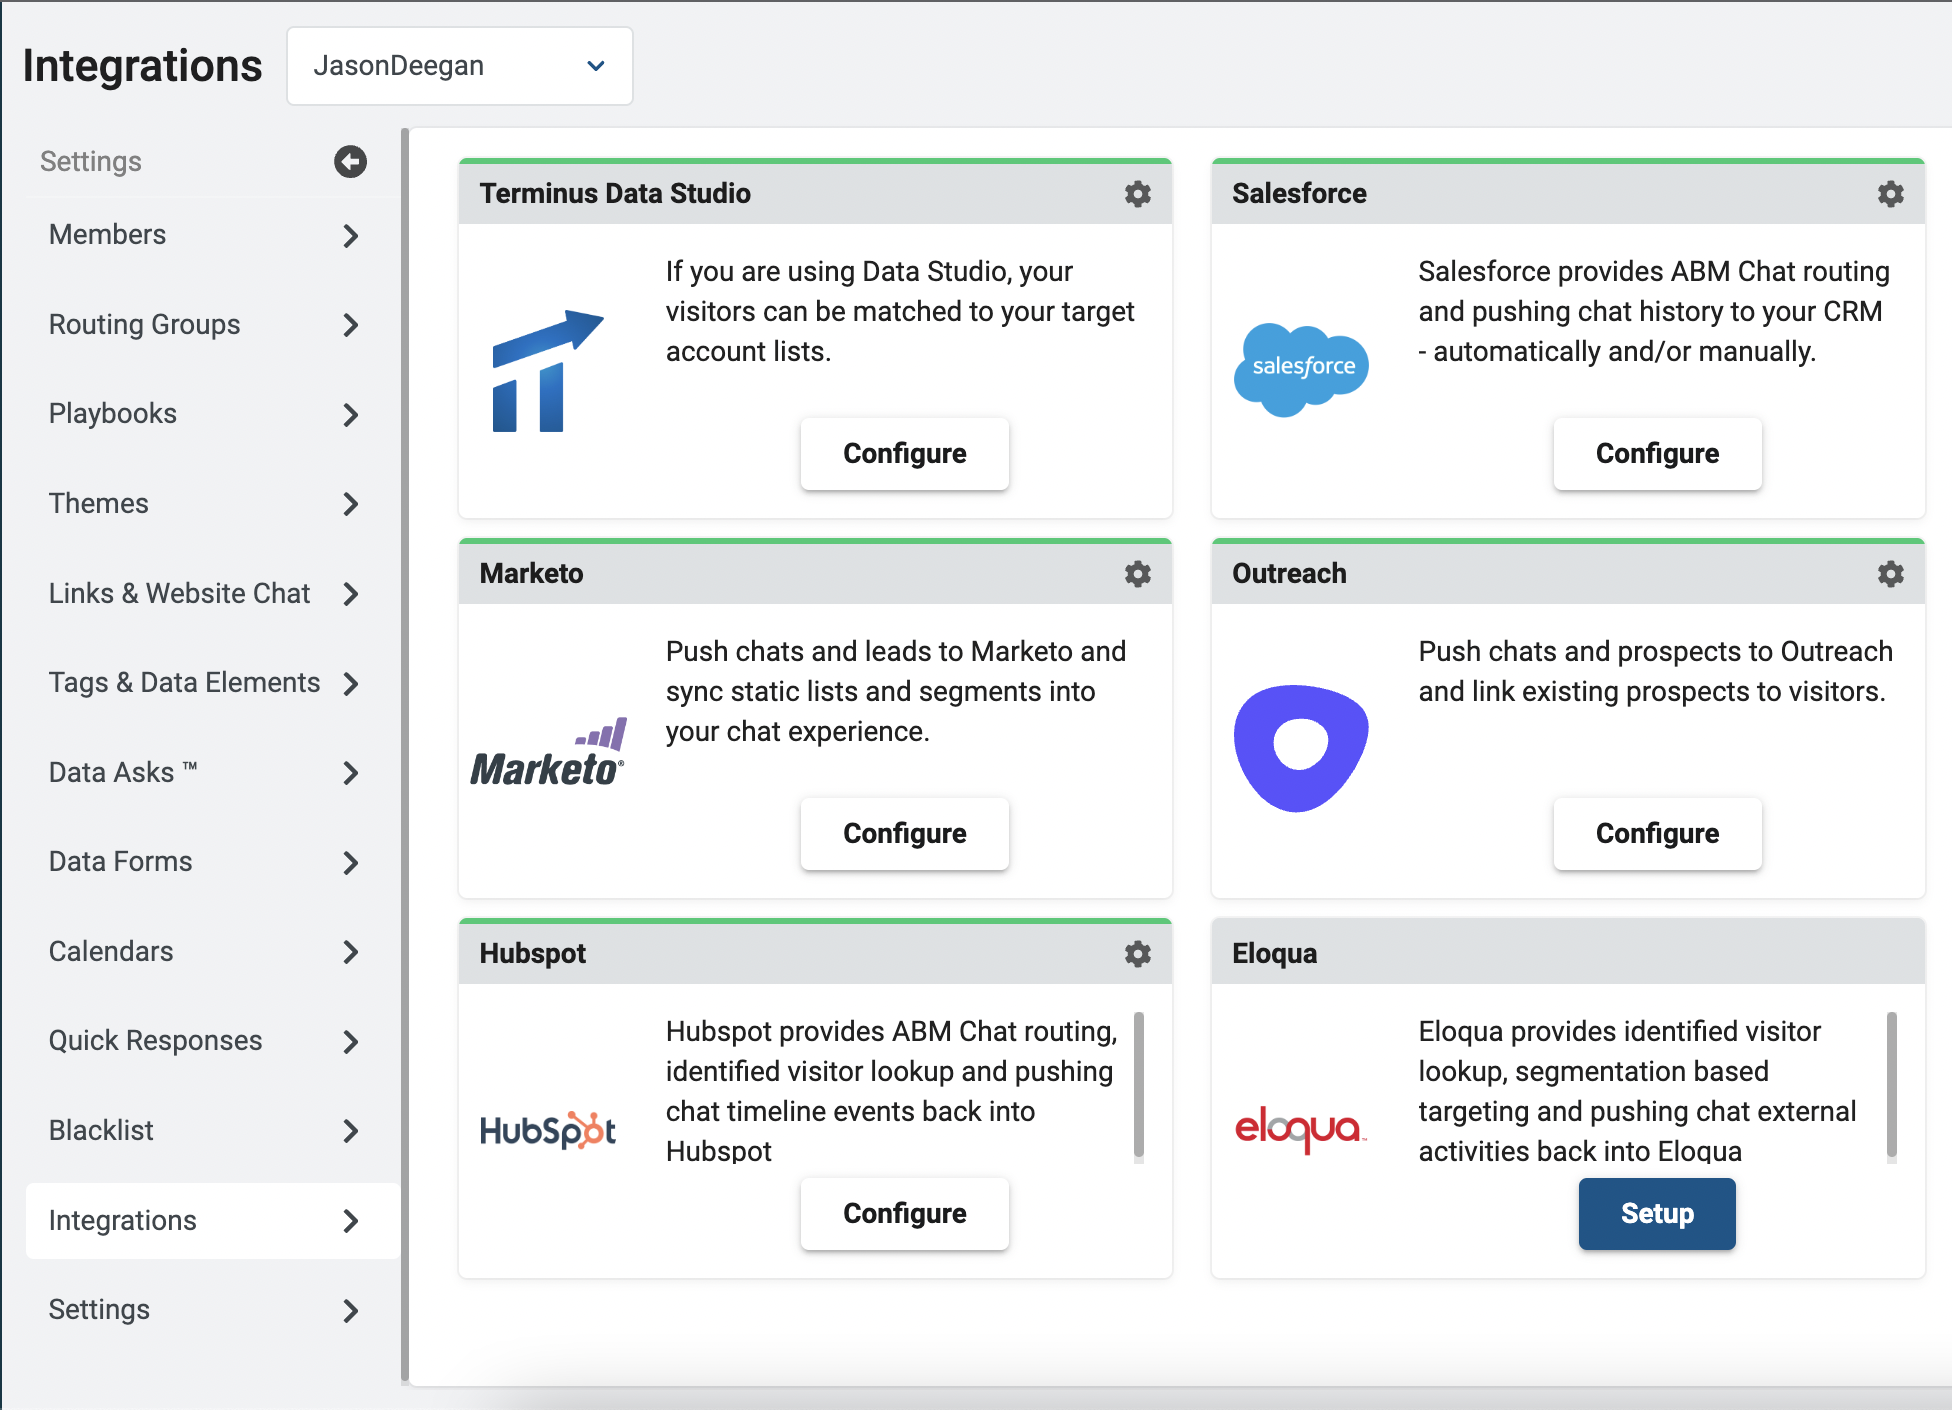Select Integrations in the sidebar
The width and height of the screenshot is (1952, 1410).
pyautogui.click(x=212, y=1220)
